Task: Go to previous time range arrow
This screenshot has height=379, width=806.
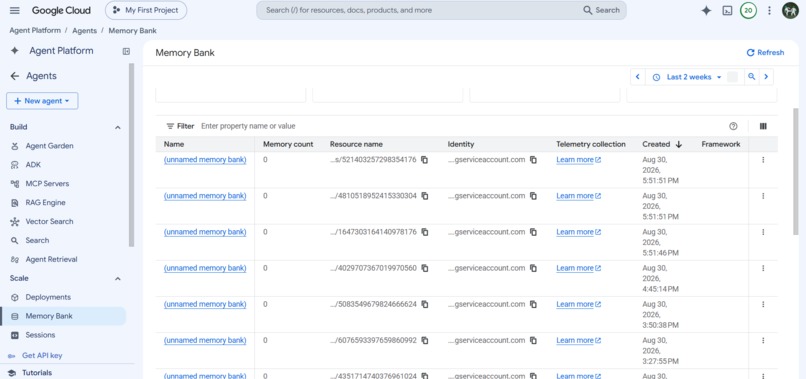Action: click(637, 77)
